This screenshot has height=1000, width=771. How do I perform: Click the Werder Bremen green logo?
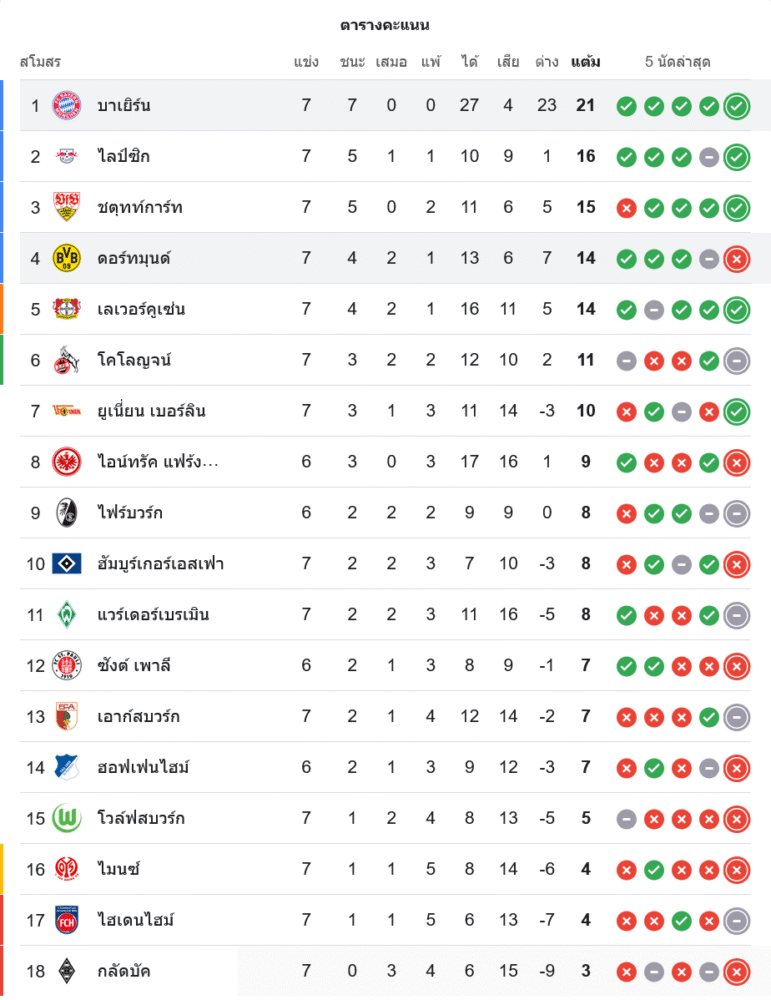(x=66, y=615)
